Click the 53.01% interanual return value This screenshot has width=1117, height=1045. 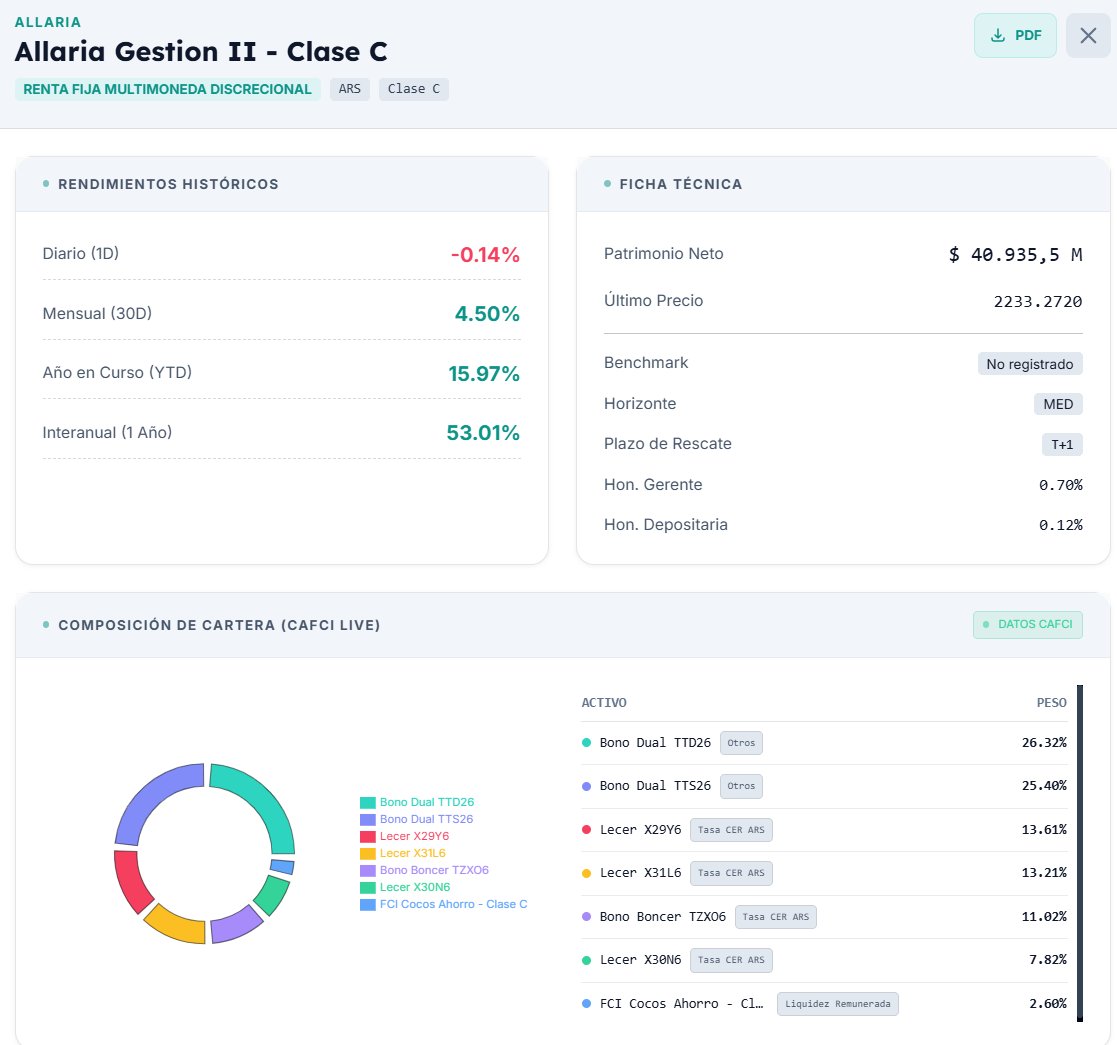tap(483, 433)
